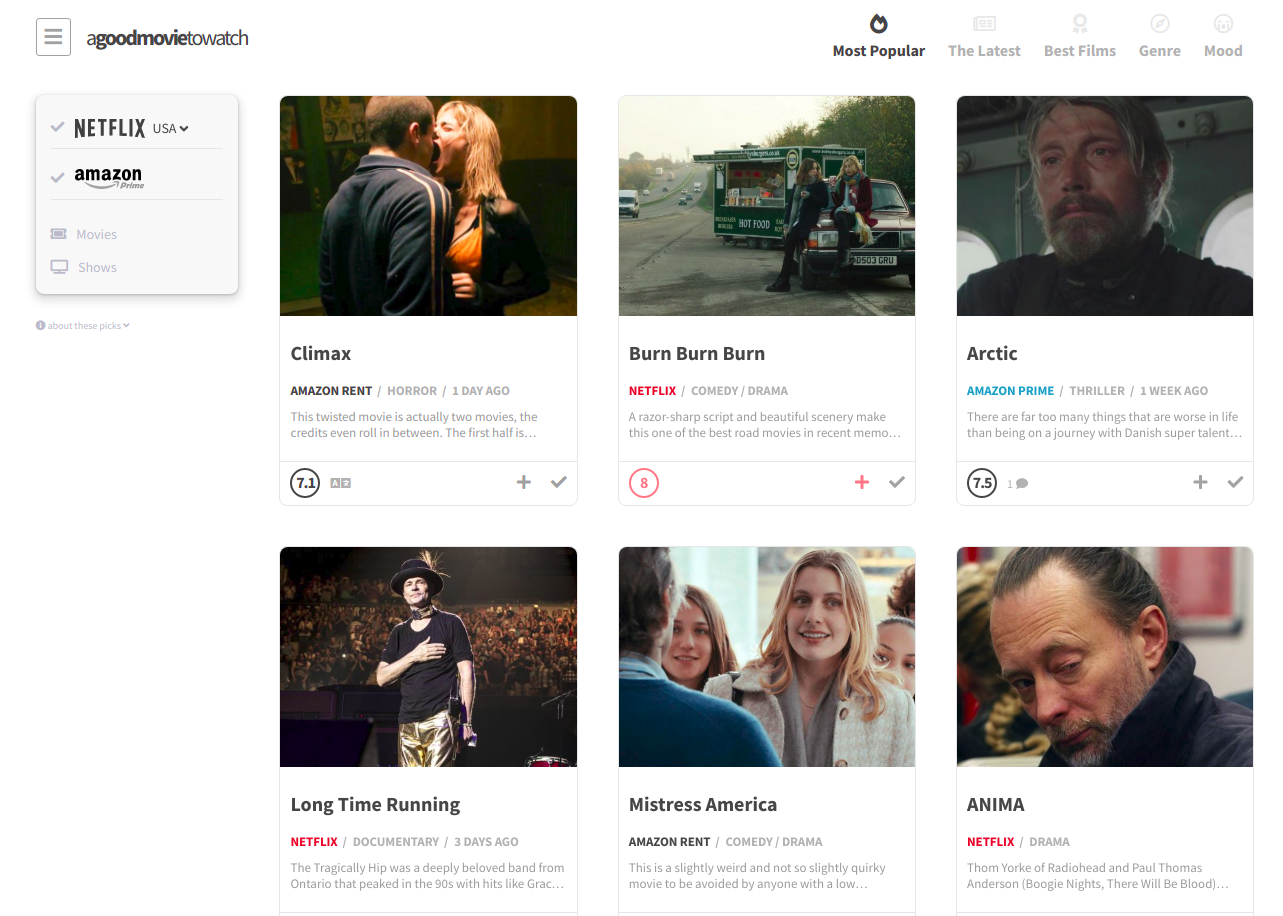Toggle the Netflix service checkmark
This screenshot has width=1283, height=916.
click(58, 127)
